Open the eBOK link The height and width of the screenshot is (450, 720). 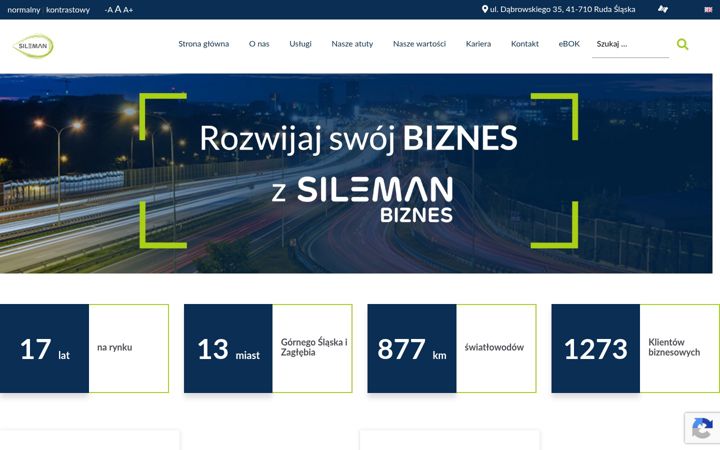click(x=569, y=44)
